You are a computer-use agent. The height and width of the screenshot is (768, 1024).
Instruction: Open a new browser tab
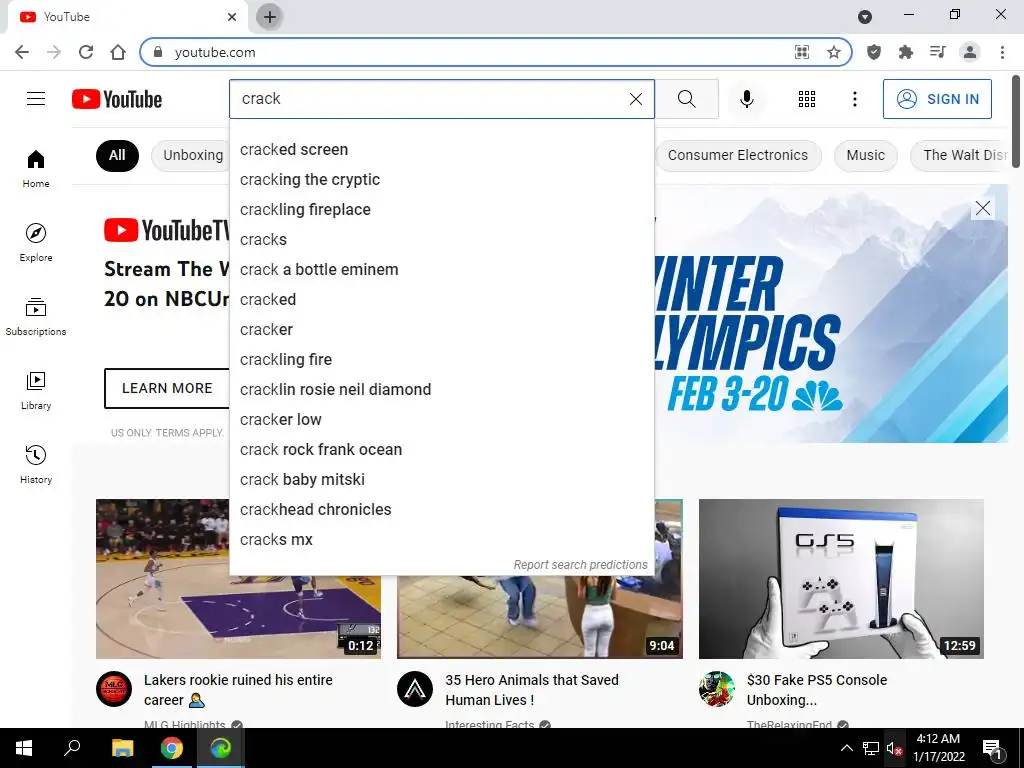click(x=269, y=17)
